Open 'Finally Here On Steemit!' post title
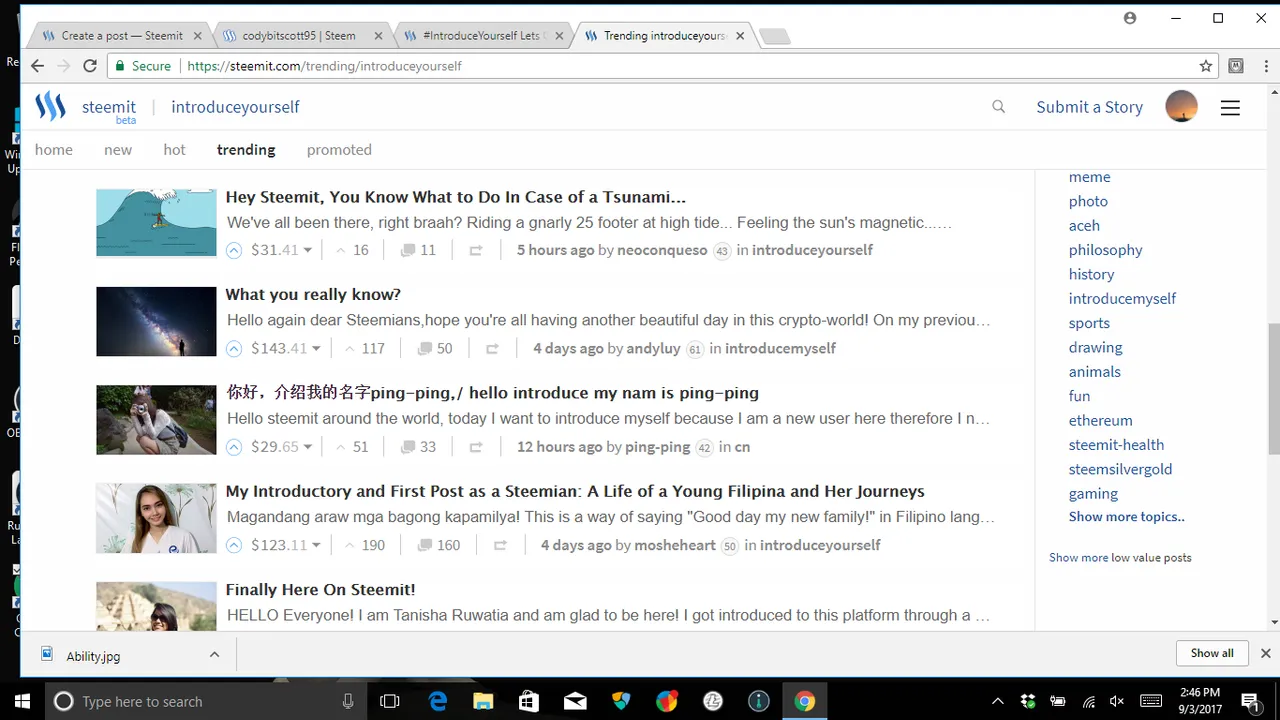Viewport: 1280px width, 720px height. click(x=320, y=589)
